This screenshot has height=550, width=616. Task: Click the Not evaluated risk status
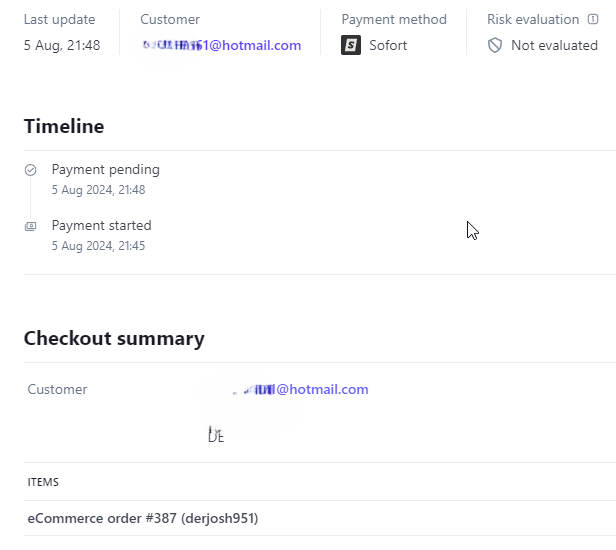coord(554,46)
